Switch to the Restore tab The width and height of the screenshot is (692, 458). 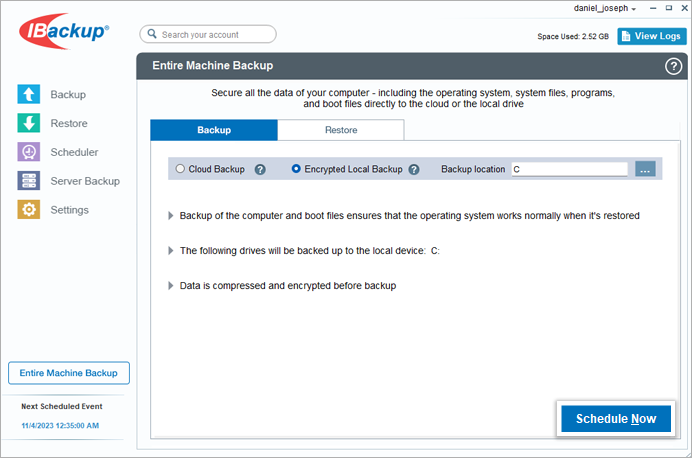(341, 130)
